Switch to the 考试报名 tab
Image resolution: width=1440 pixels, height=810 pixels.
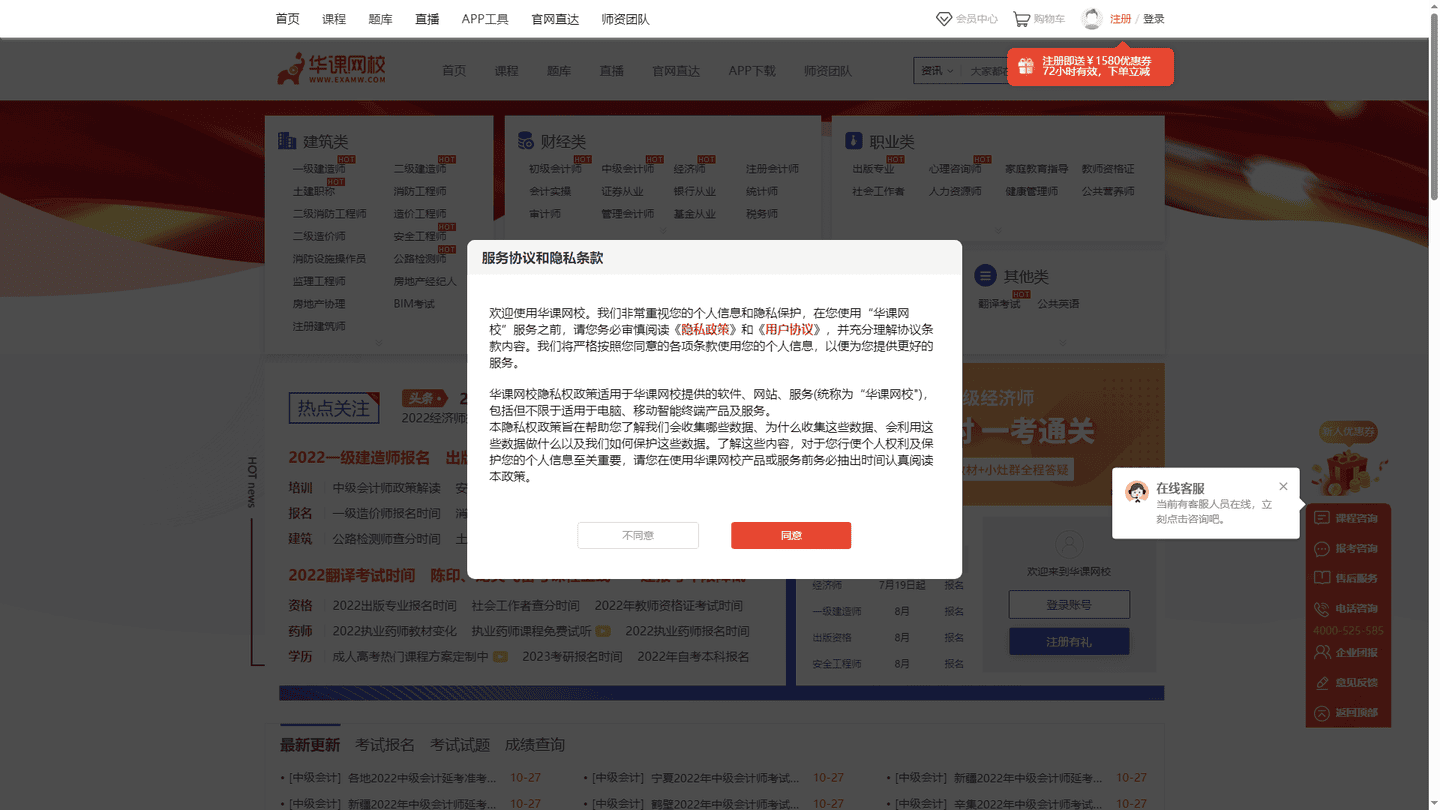385,745
